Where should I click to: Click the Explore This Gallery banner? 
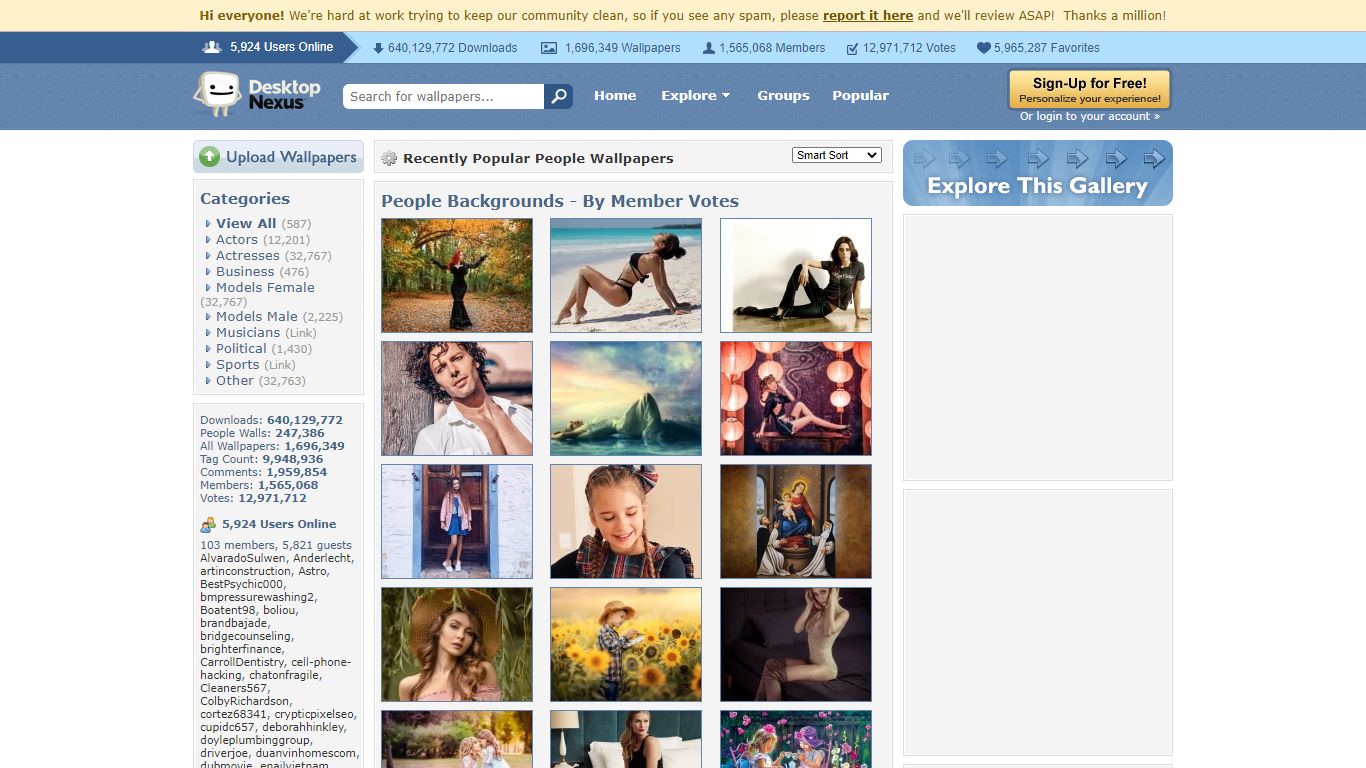pyautogui.click(x=1038, y=173)
